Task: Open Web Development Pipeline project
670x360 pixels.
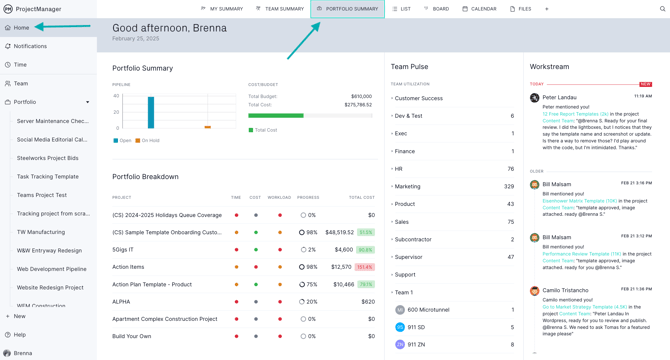Action: click(x=51, y=269)
